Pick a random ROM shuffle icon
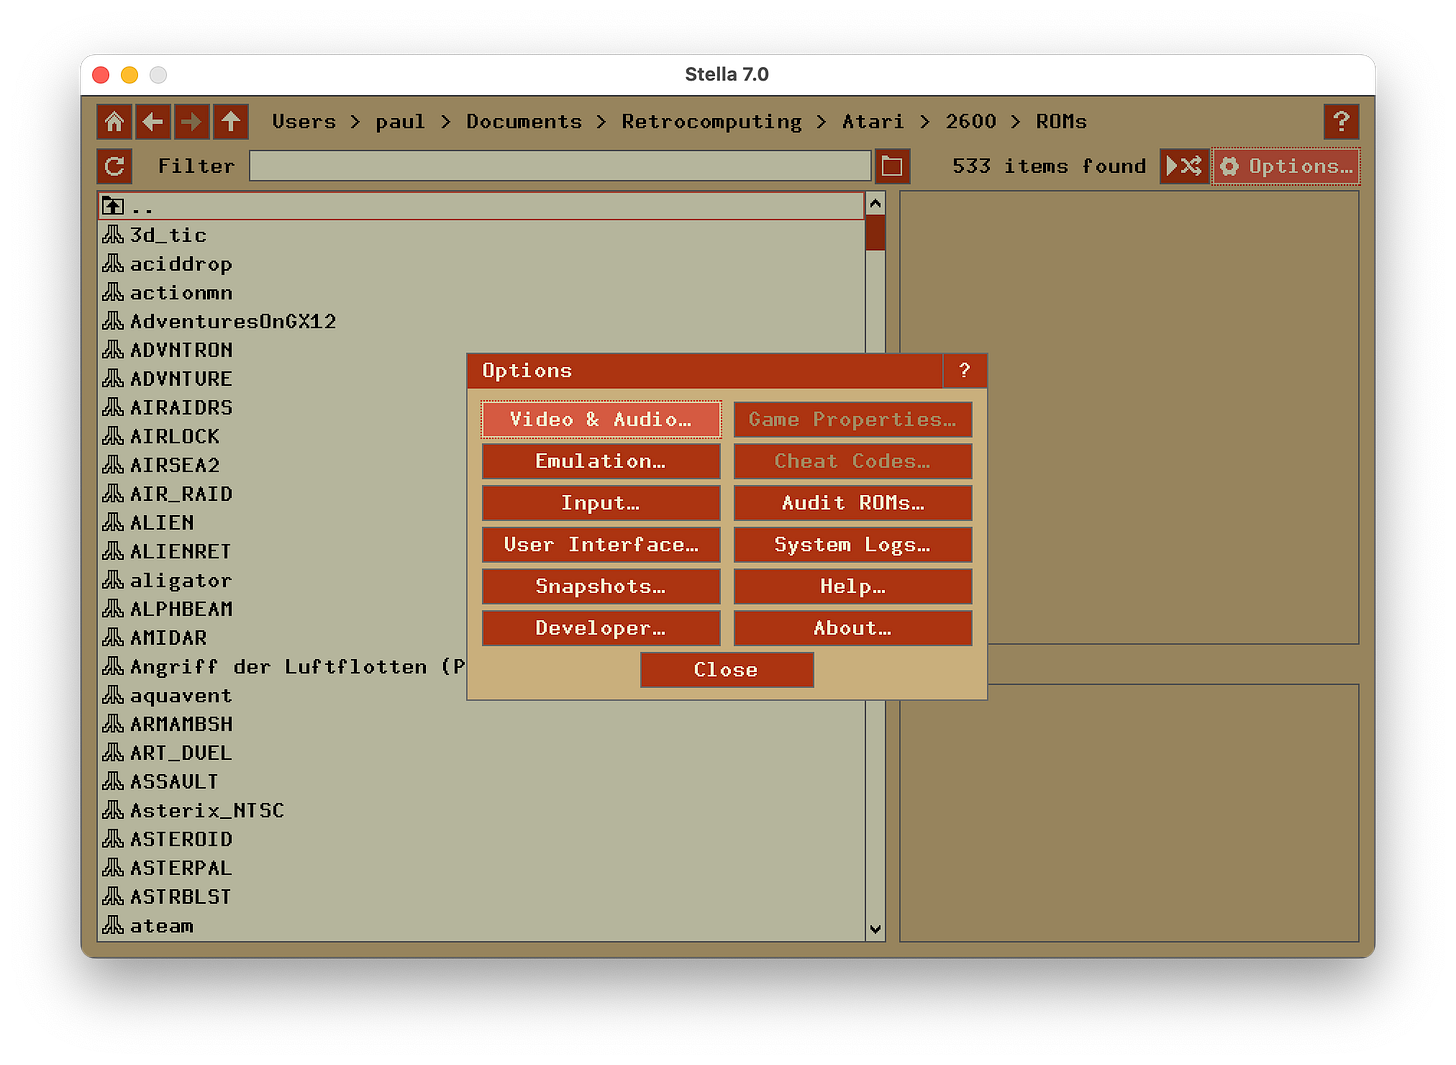1456x1065 pixels. [x=1184, y=166]
